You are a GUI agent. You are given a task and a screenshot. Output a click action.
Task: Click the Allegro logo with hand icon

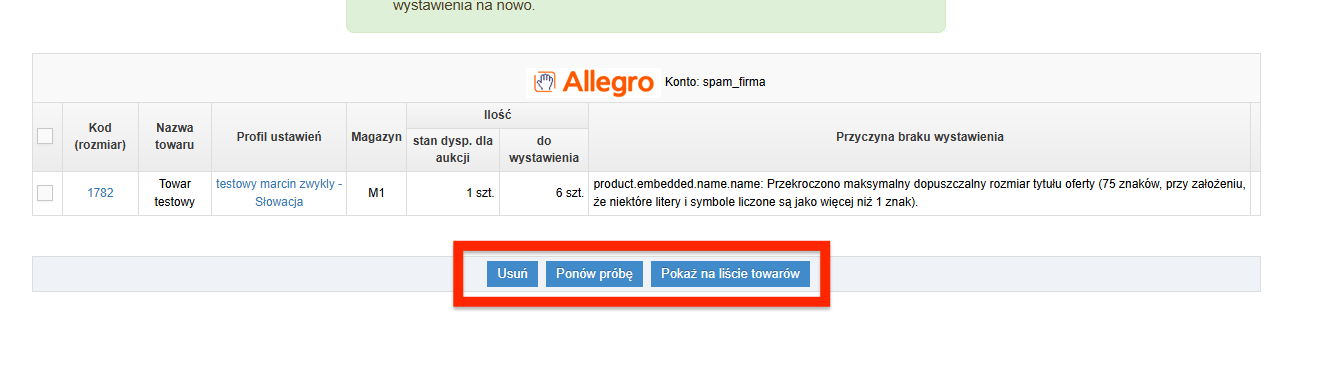tap(593, 82)
